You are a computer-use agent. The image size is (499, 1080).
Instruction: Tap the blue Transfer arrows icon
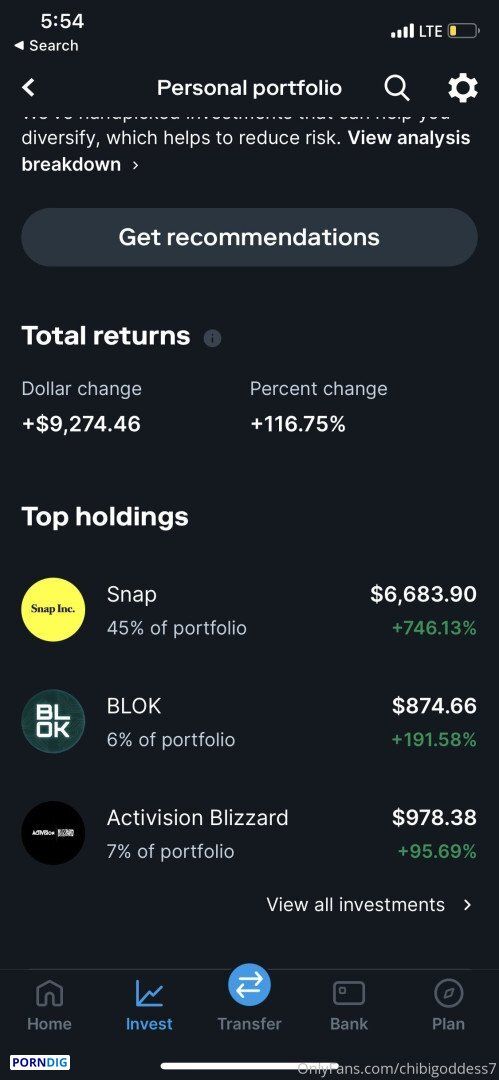pos(250,984)
